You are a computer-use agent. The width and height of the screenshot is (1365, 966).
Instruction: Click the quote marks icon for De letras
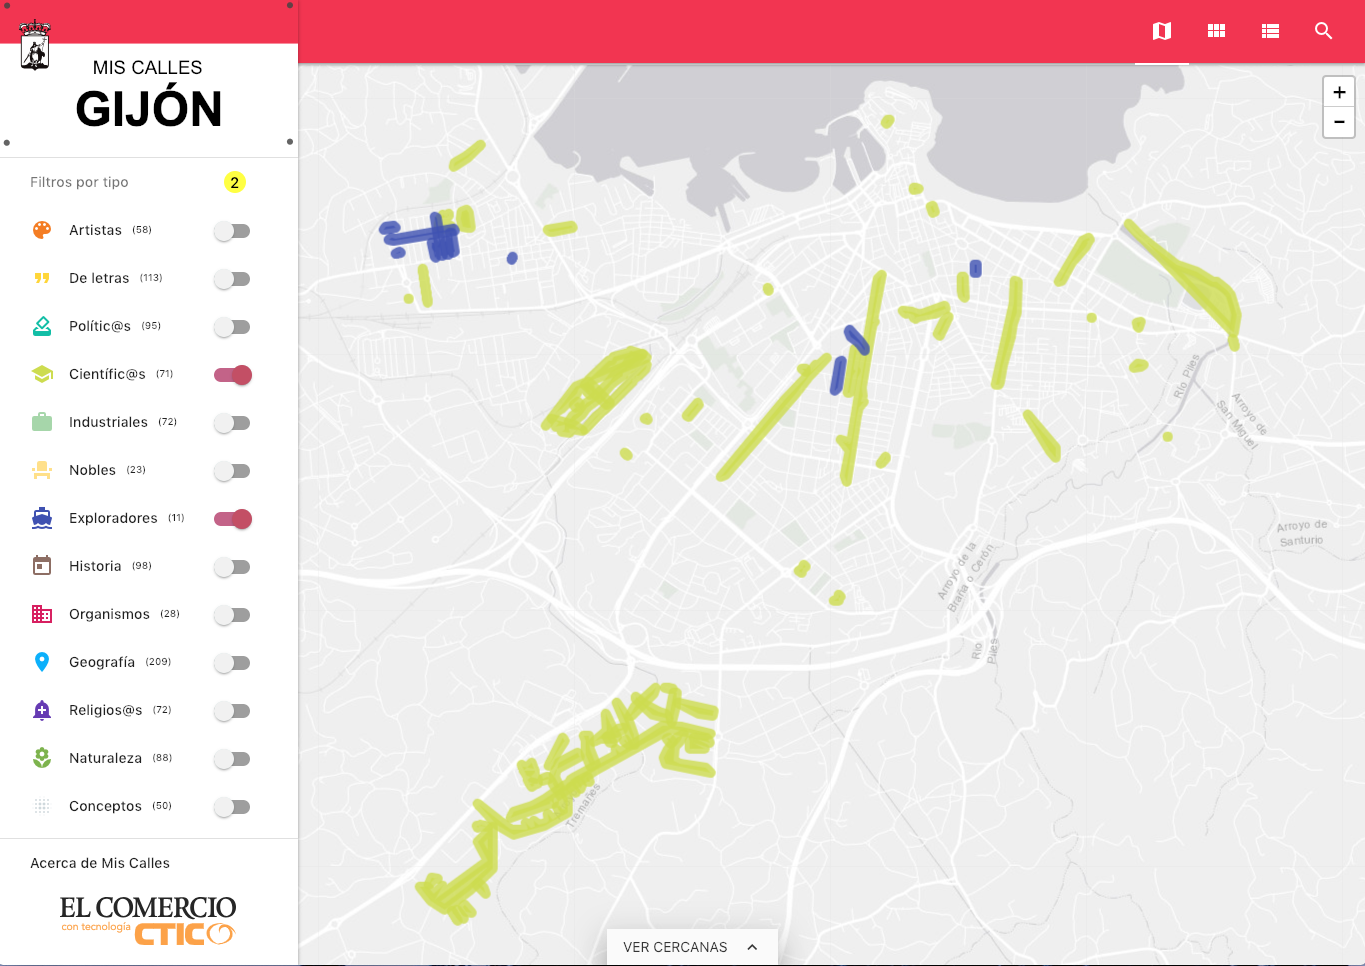[x=41, y=277]
